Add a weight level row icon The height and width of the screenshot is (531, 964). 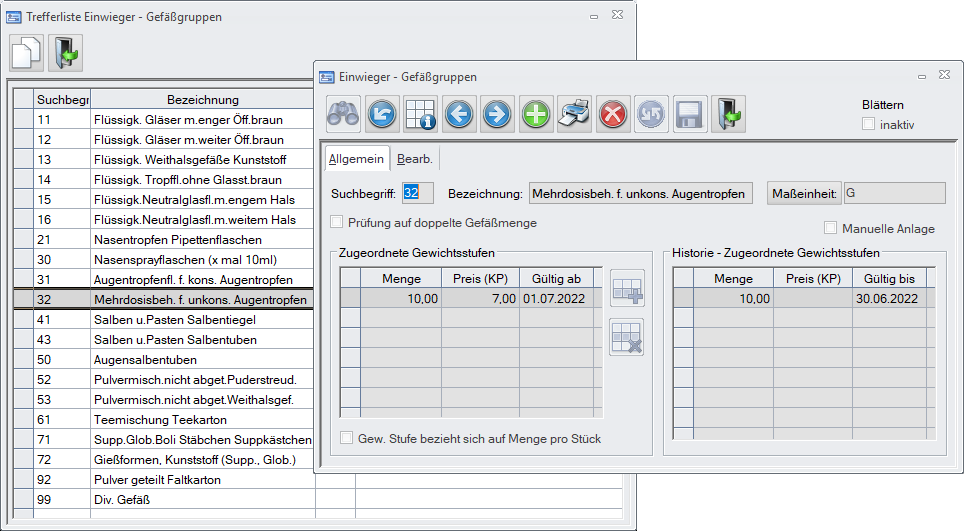point(627,287)
